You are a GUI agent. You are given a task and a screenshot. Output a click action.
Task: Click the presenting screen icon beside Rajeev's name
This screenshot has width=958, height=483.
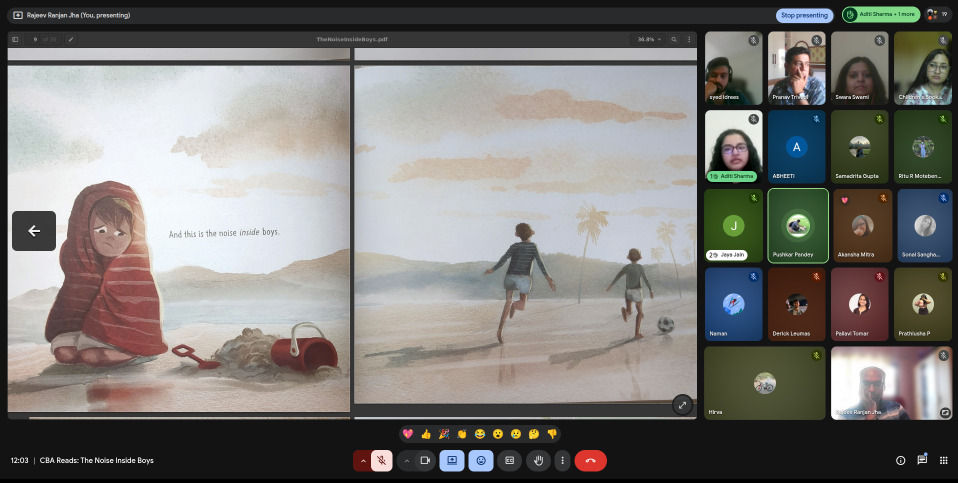(18, 15)
